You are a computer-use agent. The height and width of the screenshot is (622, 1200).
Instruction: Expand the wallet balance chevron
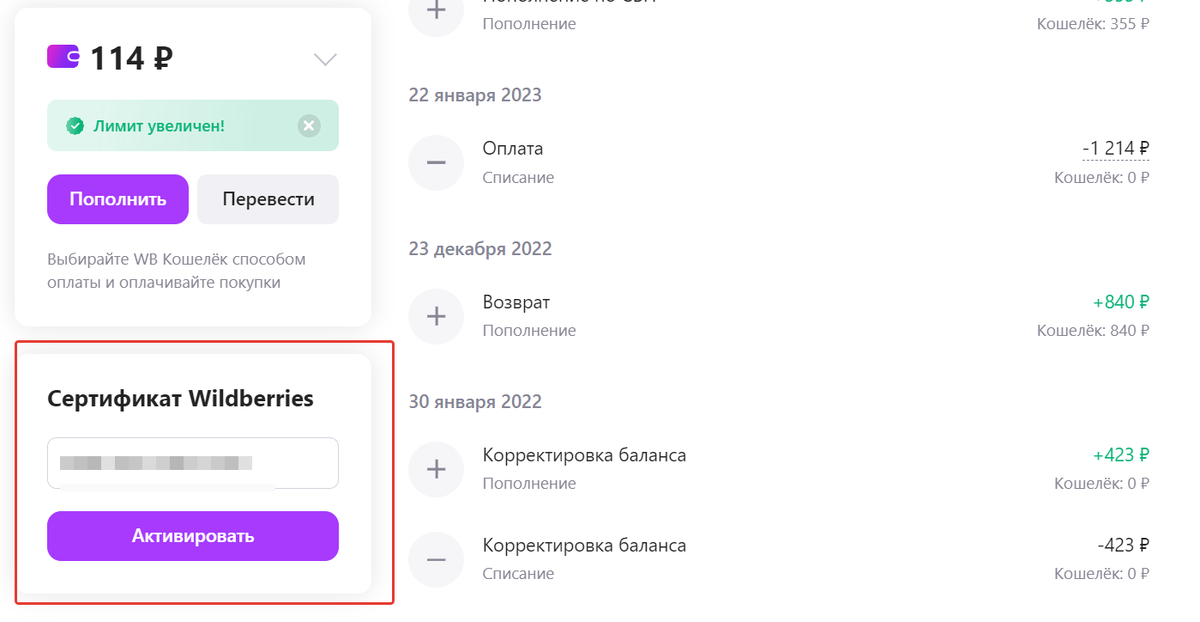click(x=325, y=60)
